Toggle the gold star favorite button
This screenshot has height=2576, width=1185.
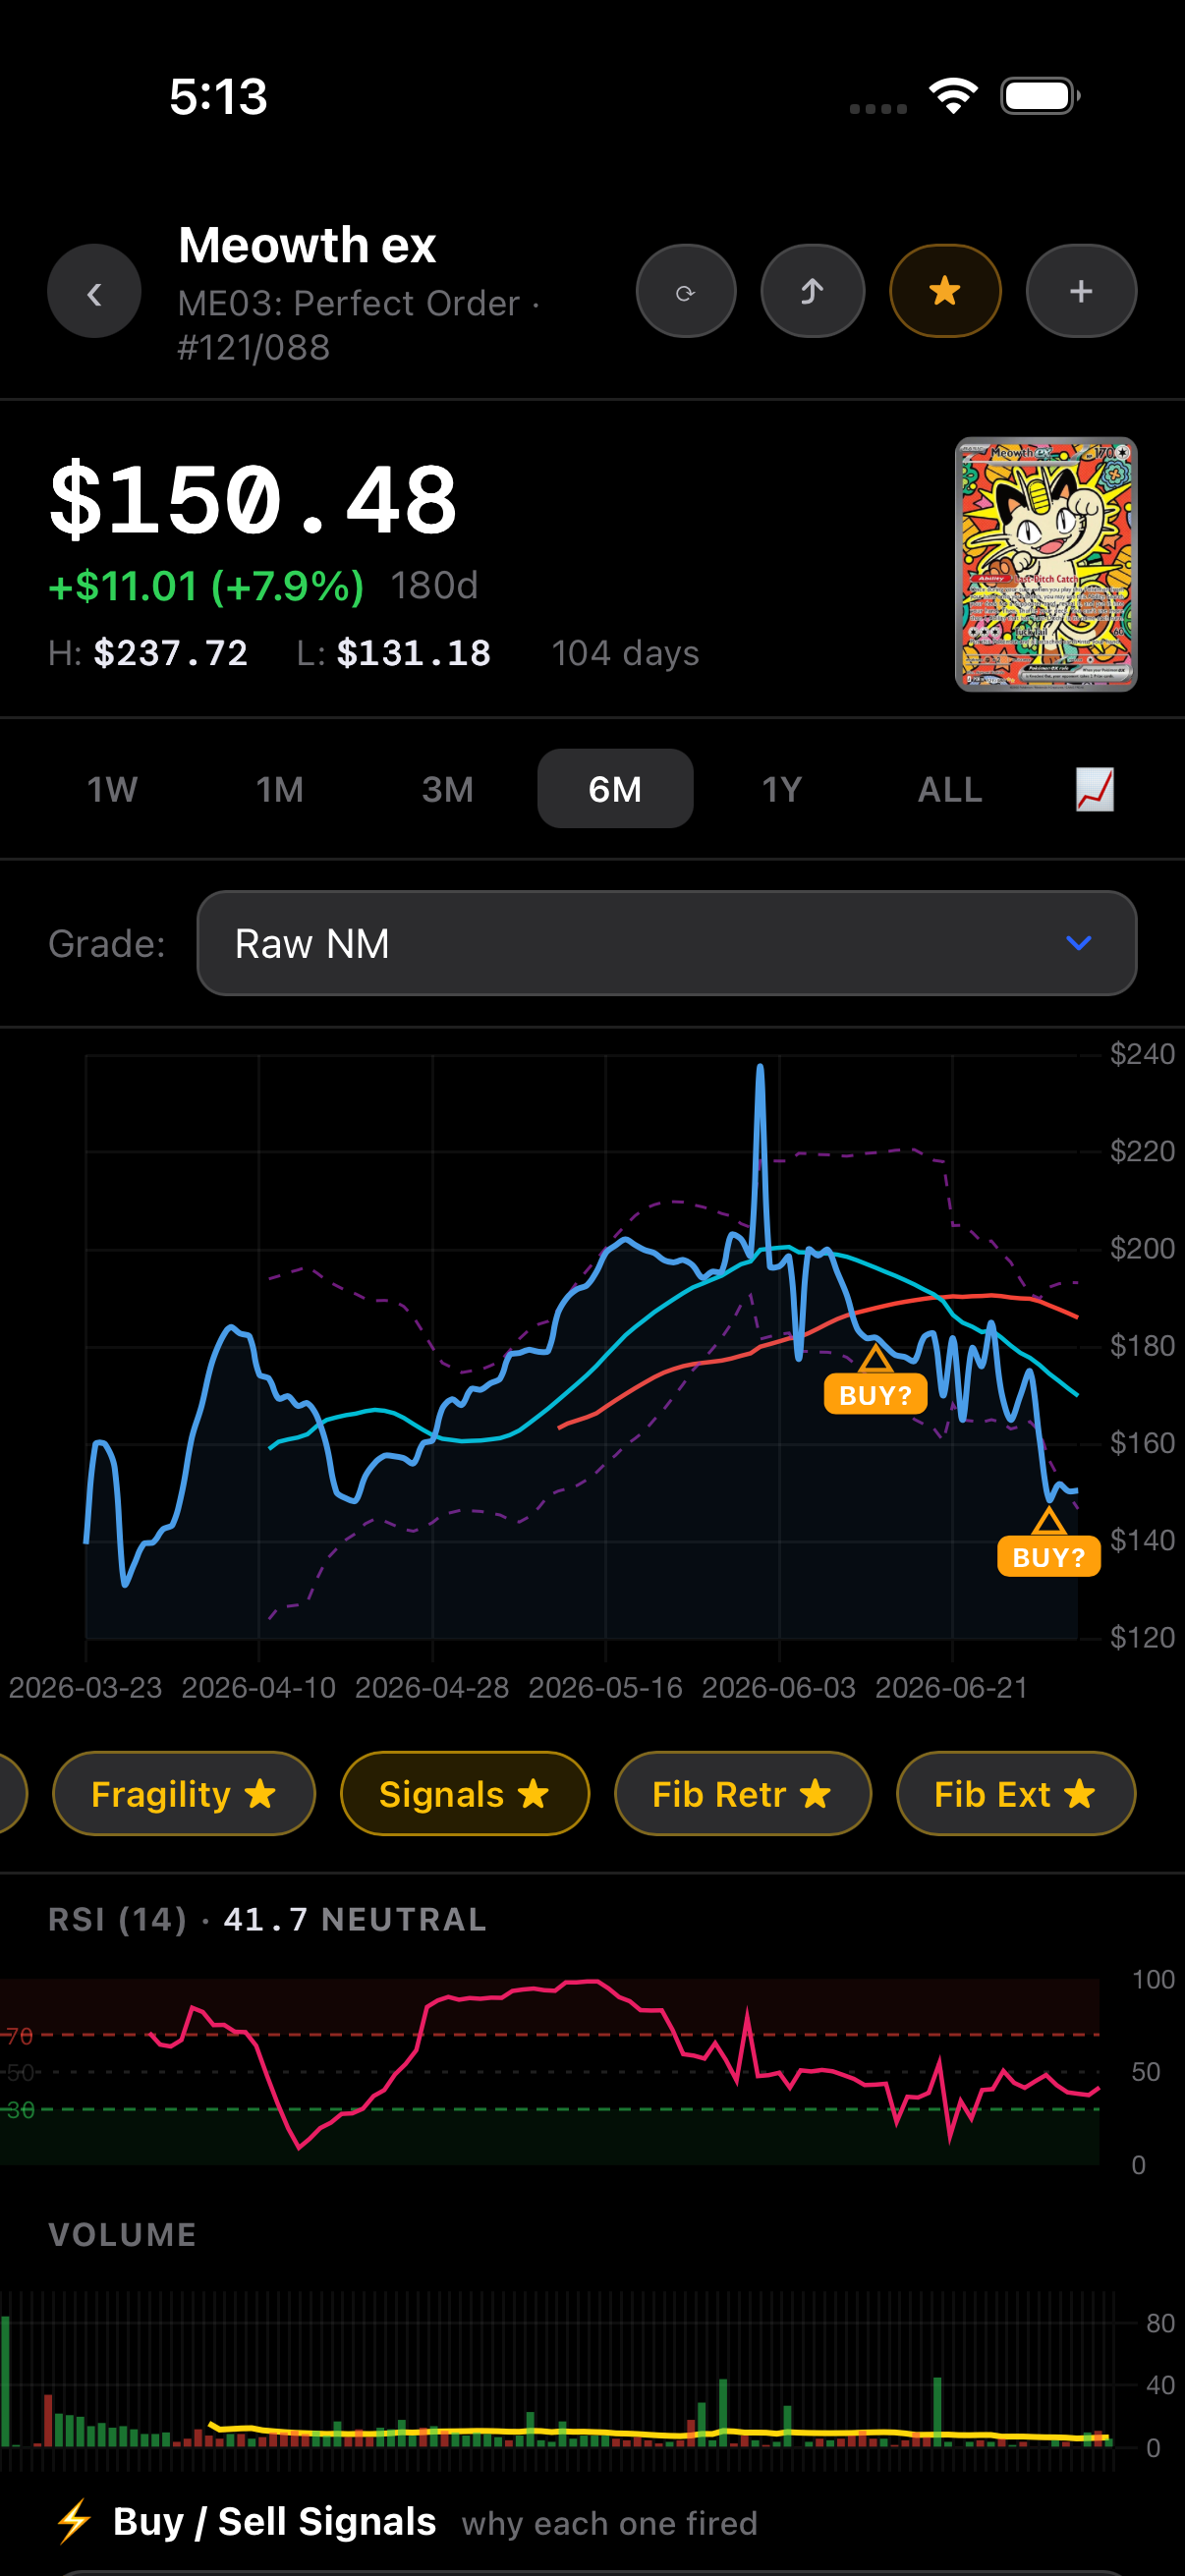coord(945,292)
